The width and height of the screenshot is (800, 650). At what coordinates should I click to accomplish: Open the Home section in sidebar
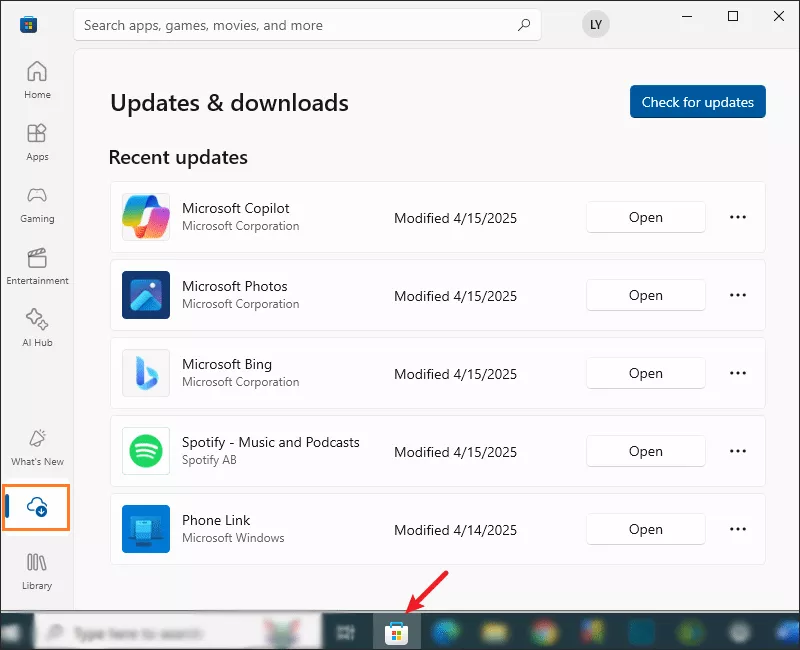(x=37, y=80)
